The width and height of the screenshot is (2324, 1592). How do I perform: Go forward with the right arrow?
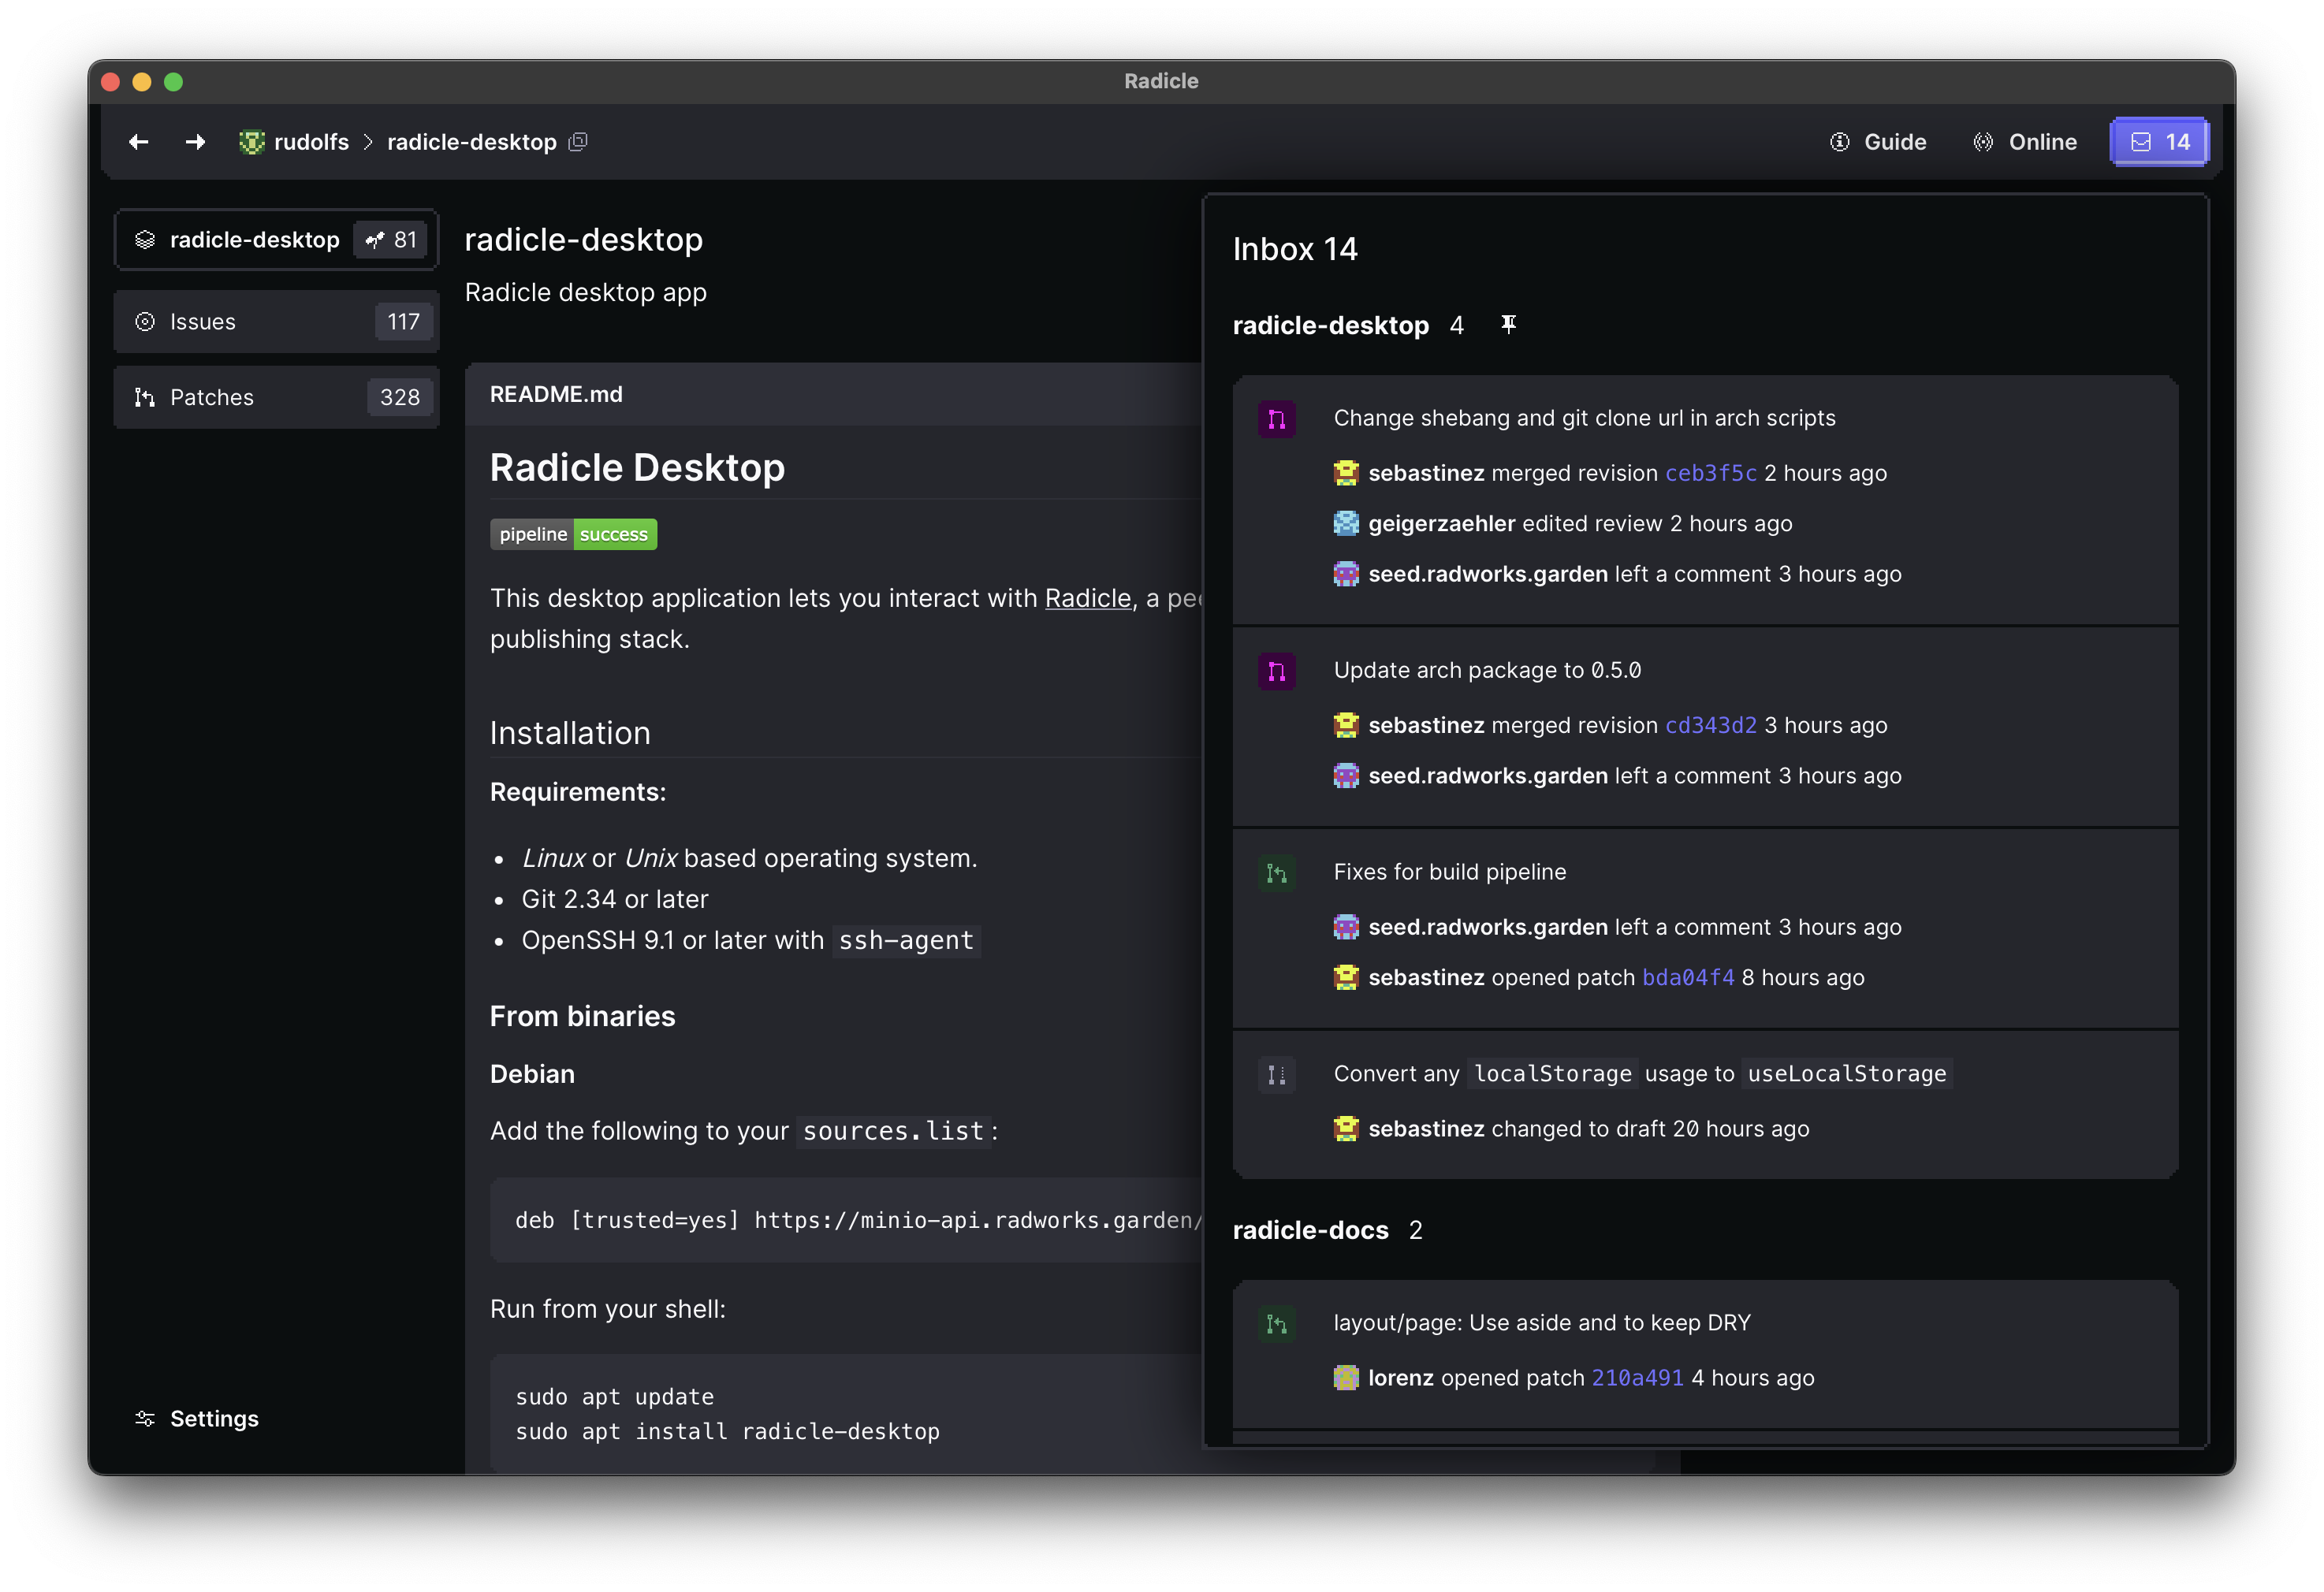click(195, 142)
